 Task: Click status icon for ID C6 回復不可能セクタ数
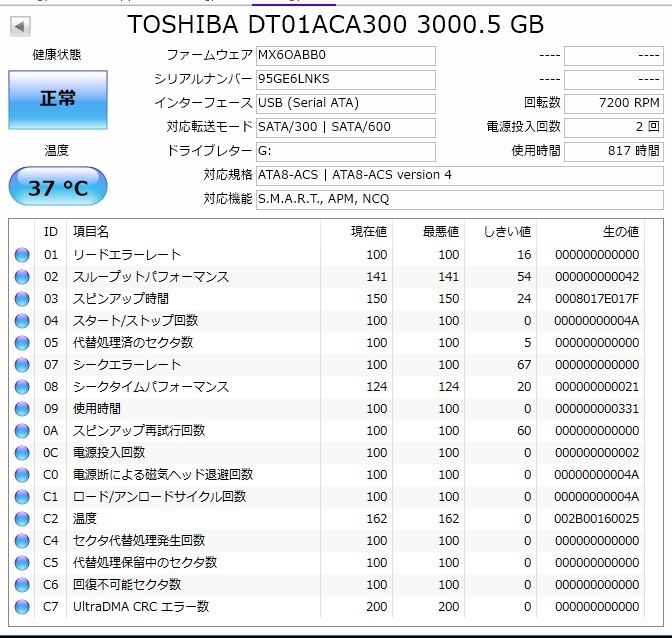(x=22, y=585)
